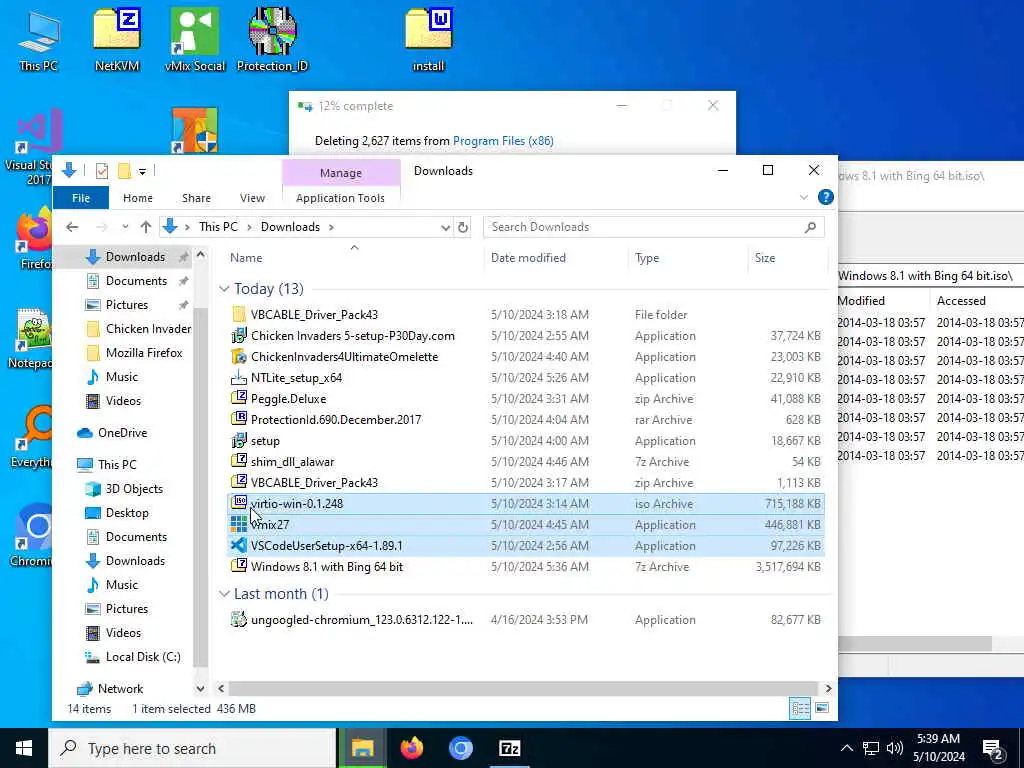Screen dimensions: 1024x768
Task: Open the Application Tools tab
Action: coord(340,198)
